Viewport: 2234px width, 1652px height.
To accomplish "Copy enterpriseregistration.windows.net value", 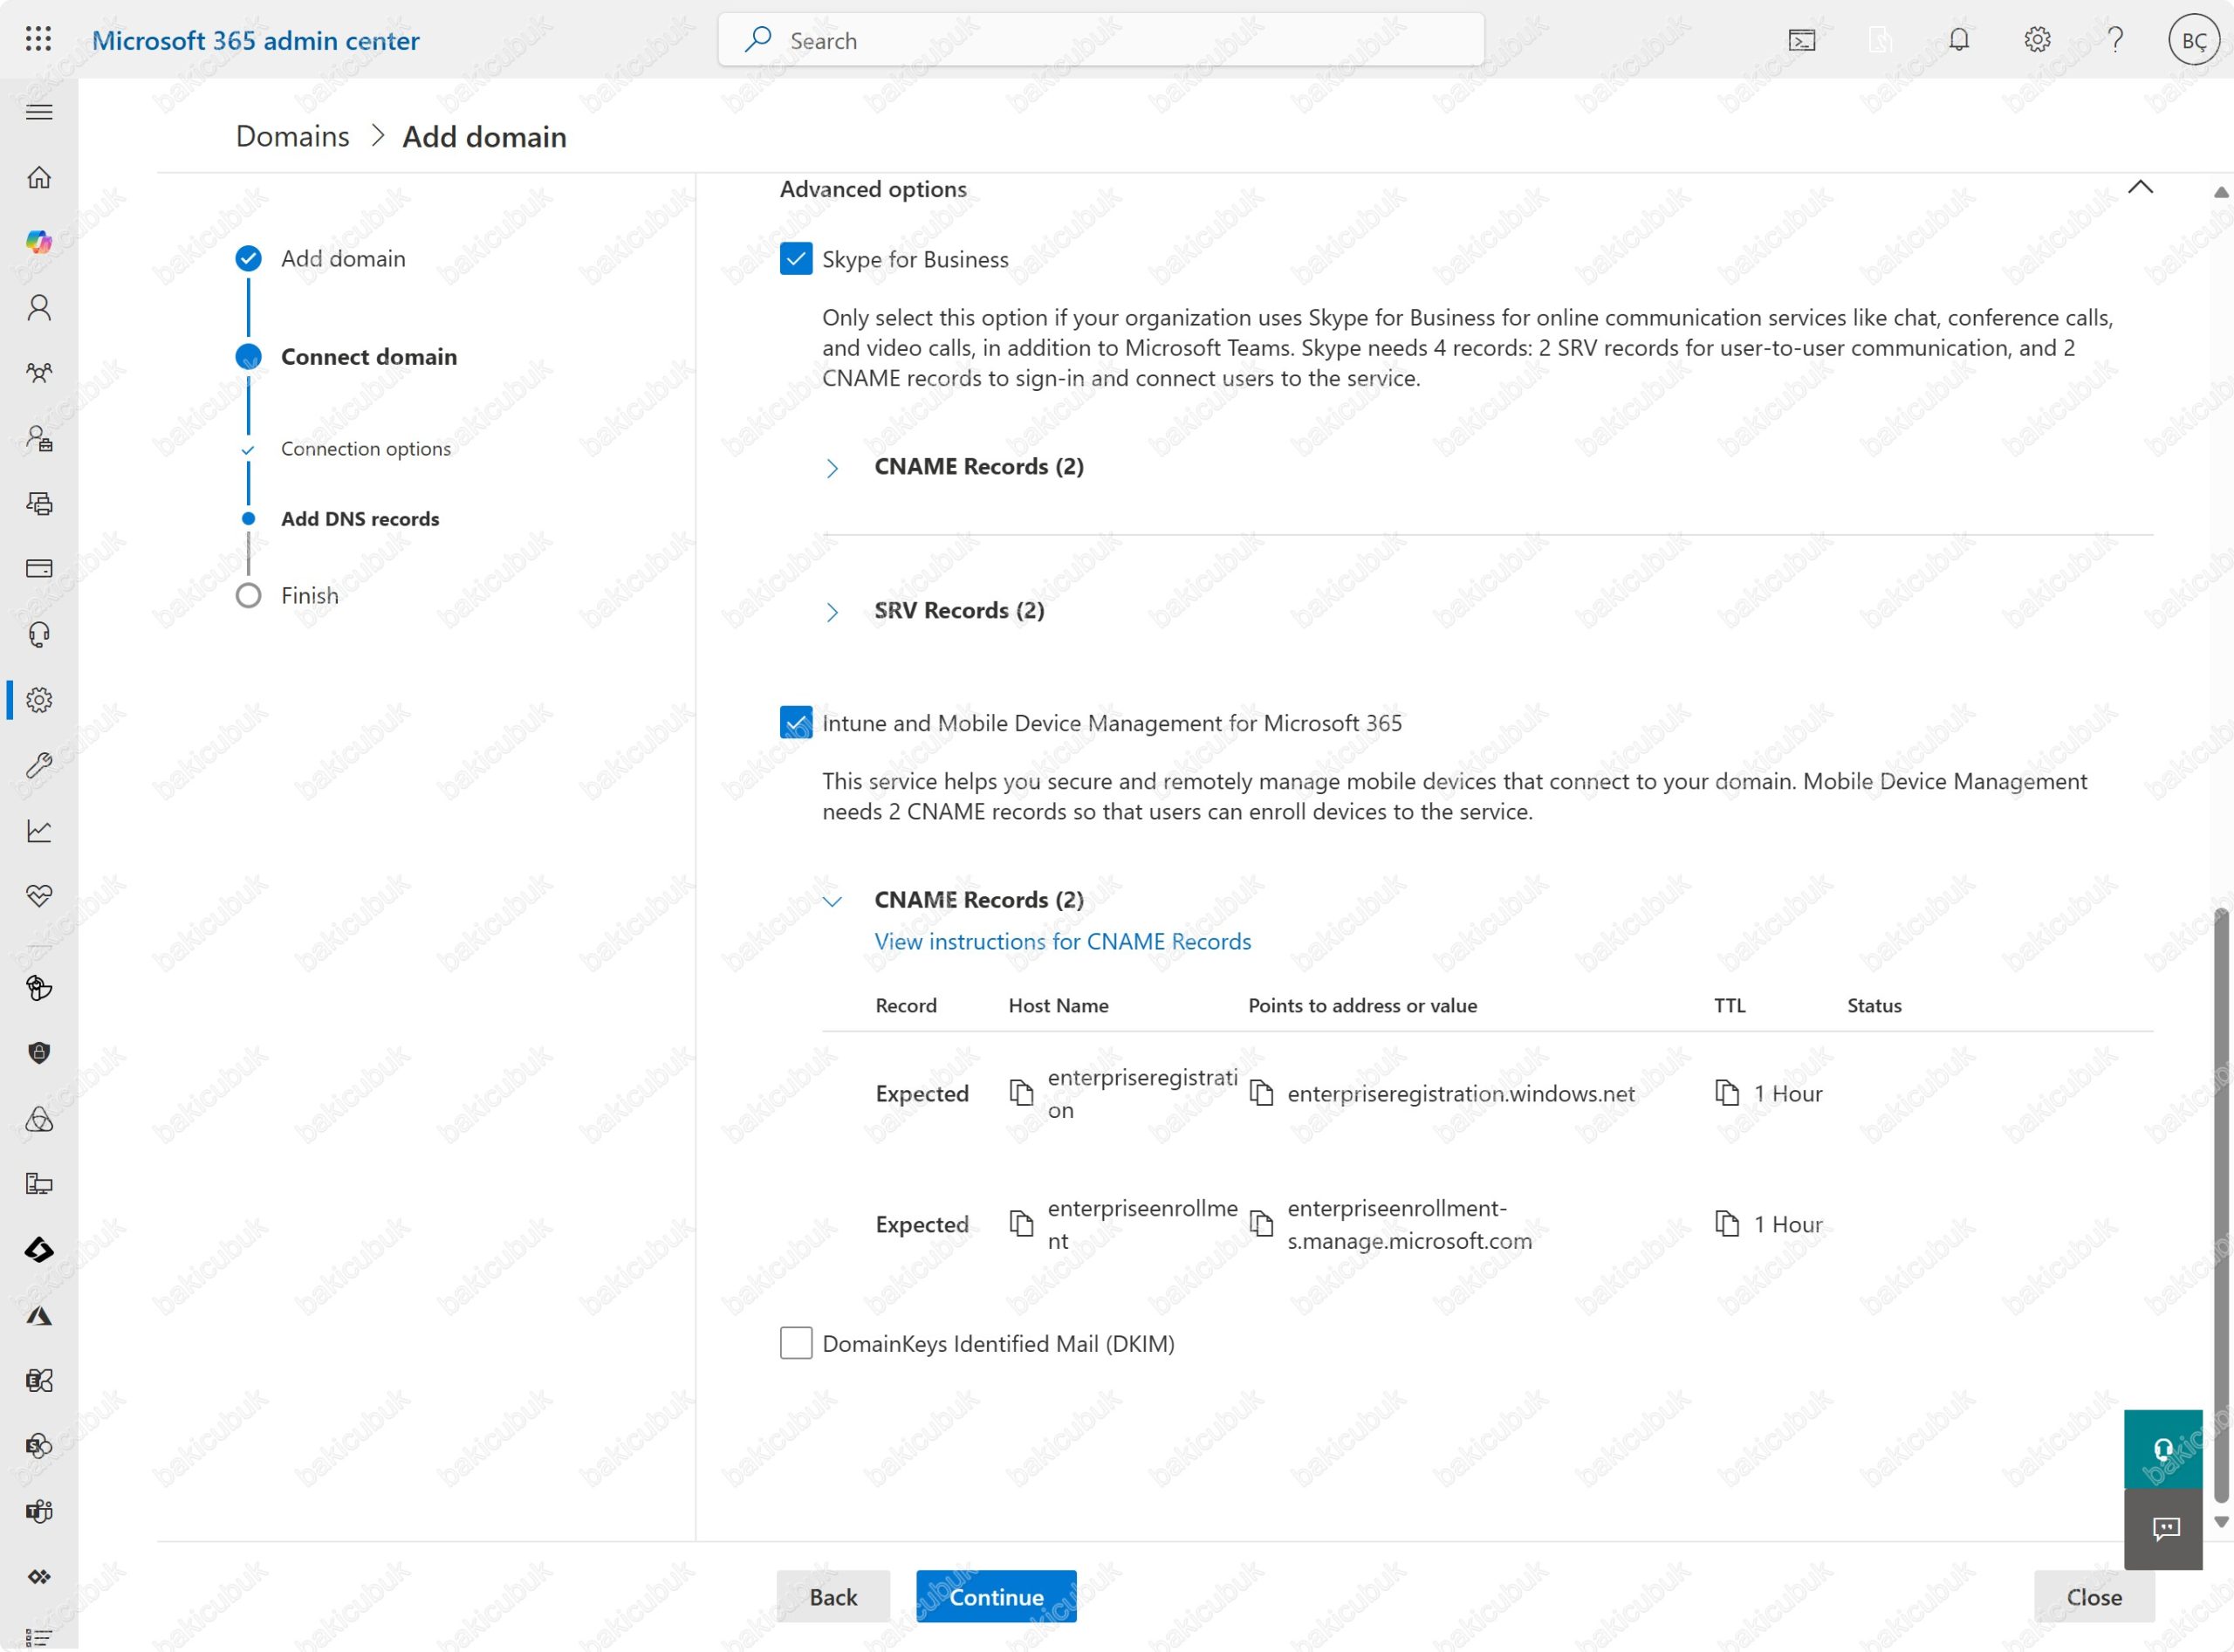I will click(1261, 1093).
